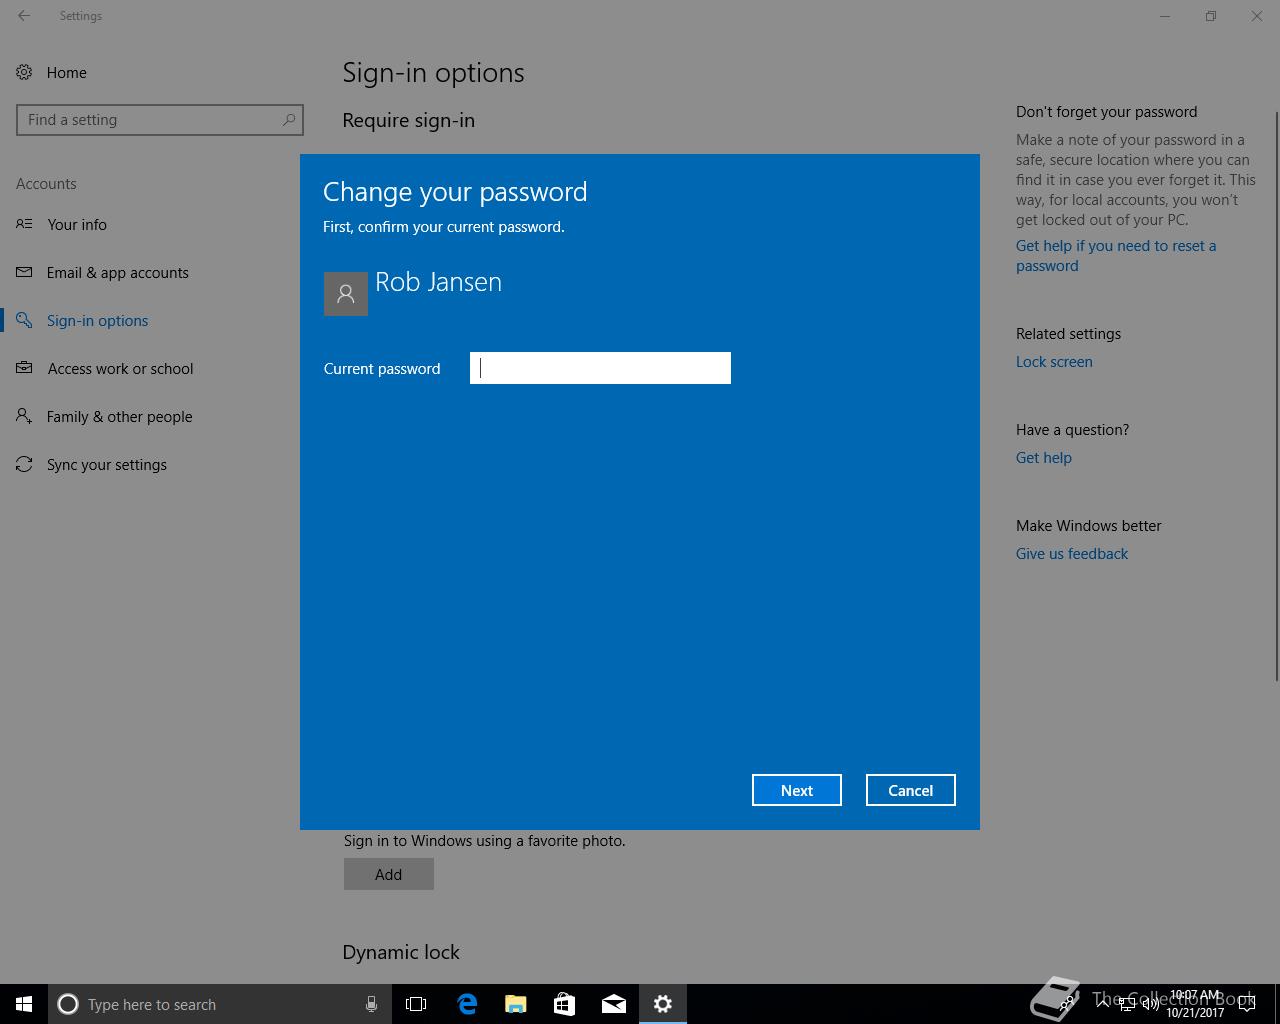Screen dimensions: 1280x1024
Task: Open File Explorer from taskbar
Action: pos(516,1004)
